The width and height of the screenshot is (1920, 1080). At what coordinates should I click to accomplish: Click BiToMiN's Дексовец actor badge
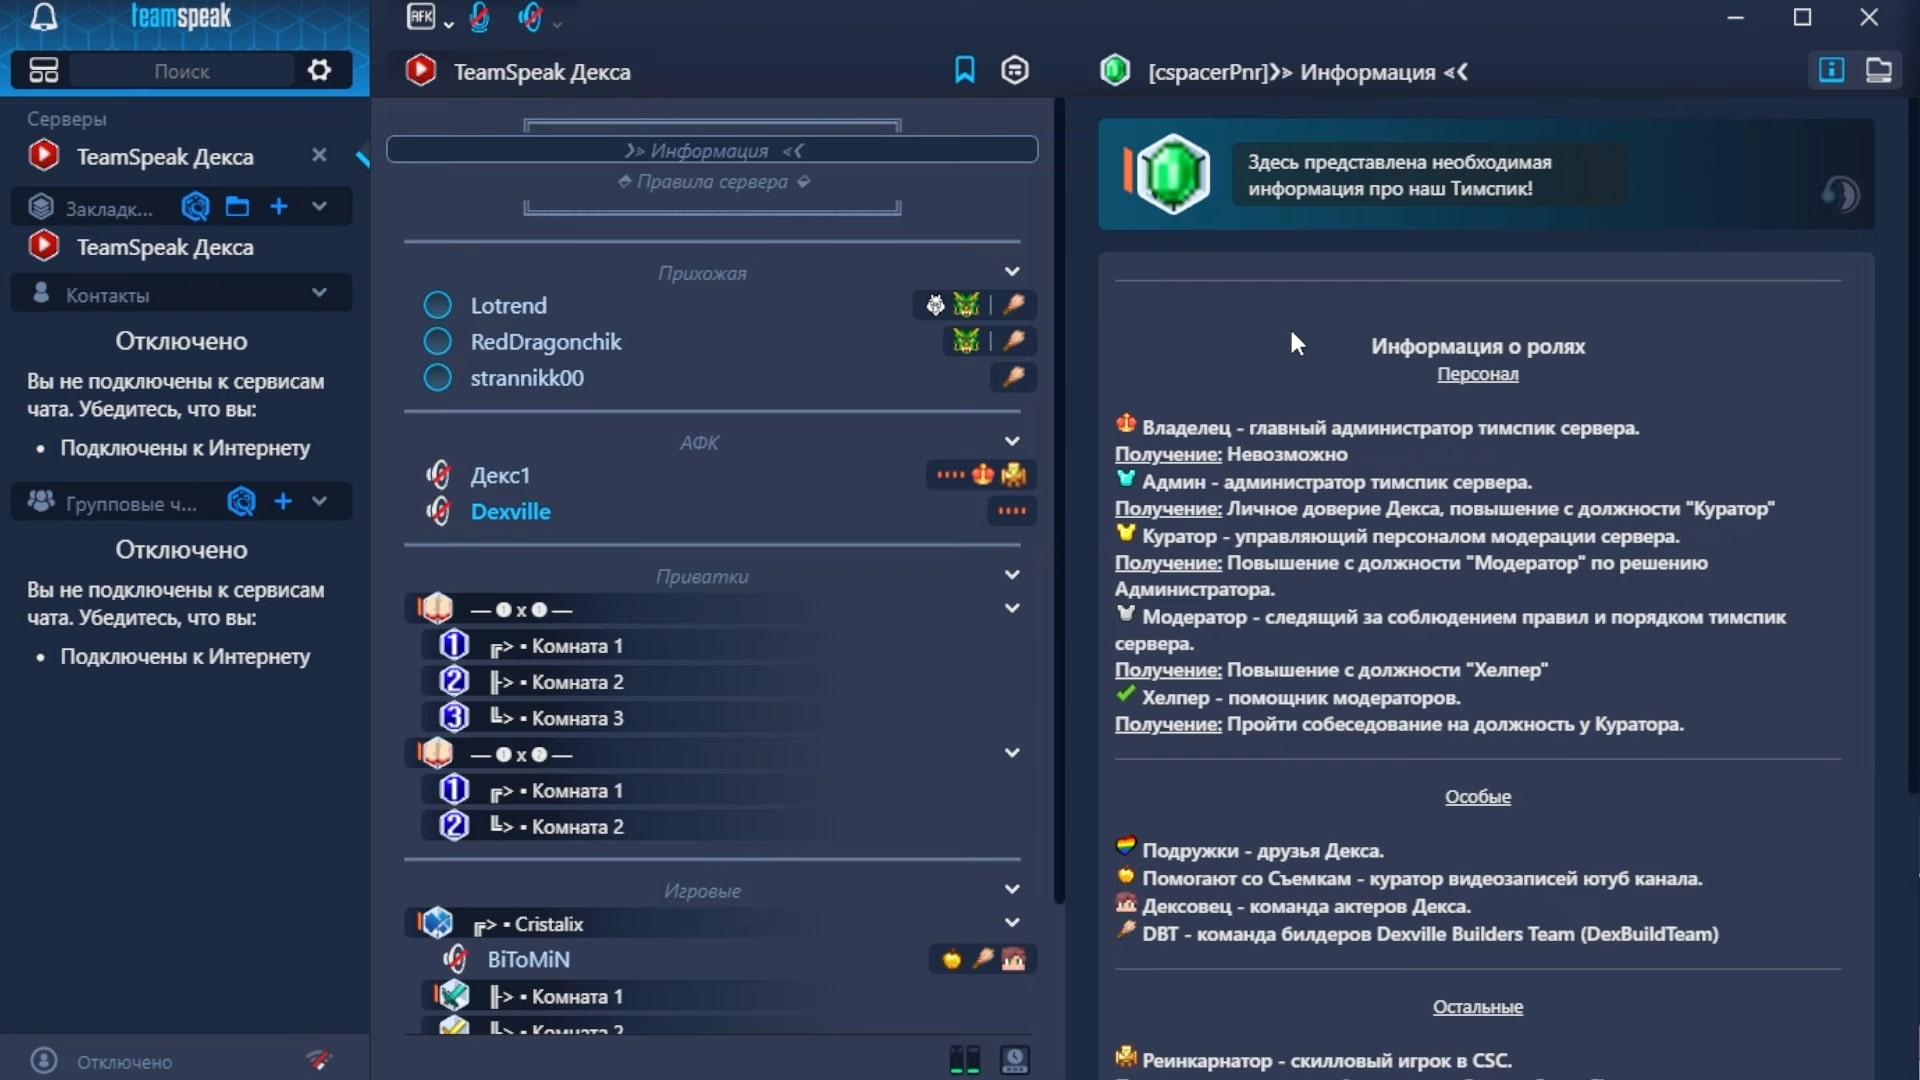[x=1014, y=959]
